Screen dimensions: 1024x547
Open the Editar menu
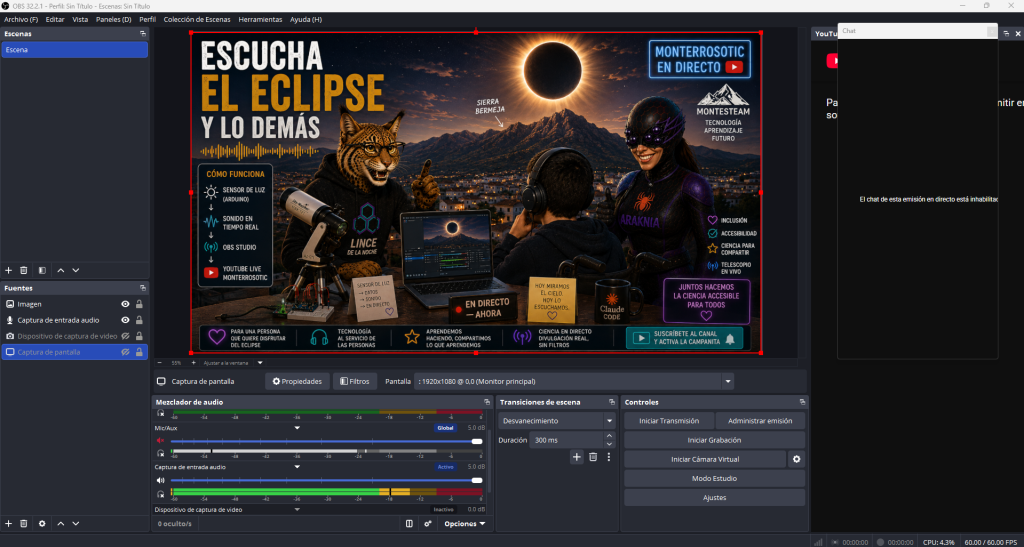click(55, 20)
